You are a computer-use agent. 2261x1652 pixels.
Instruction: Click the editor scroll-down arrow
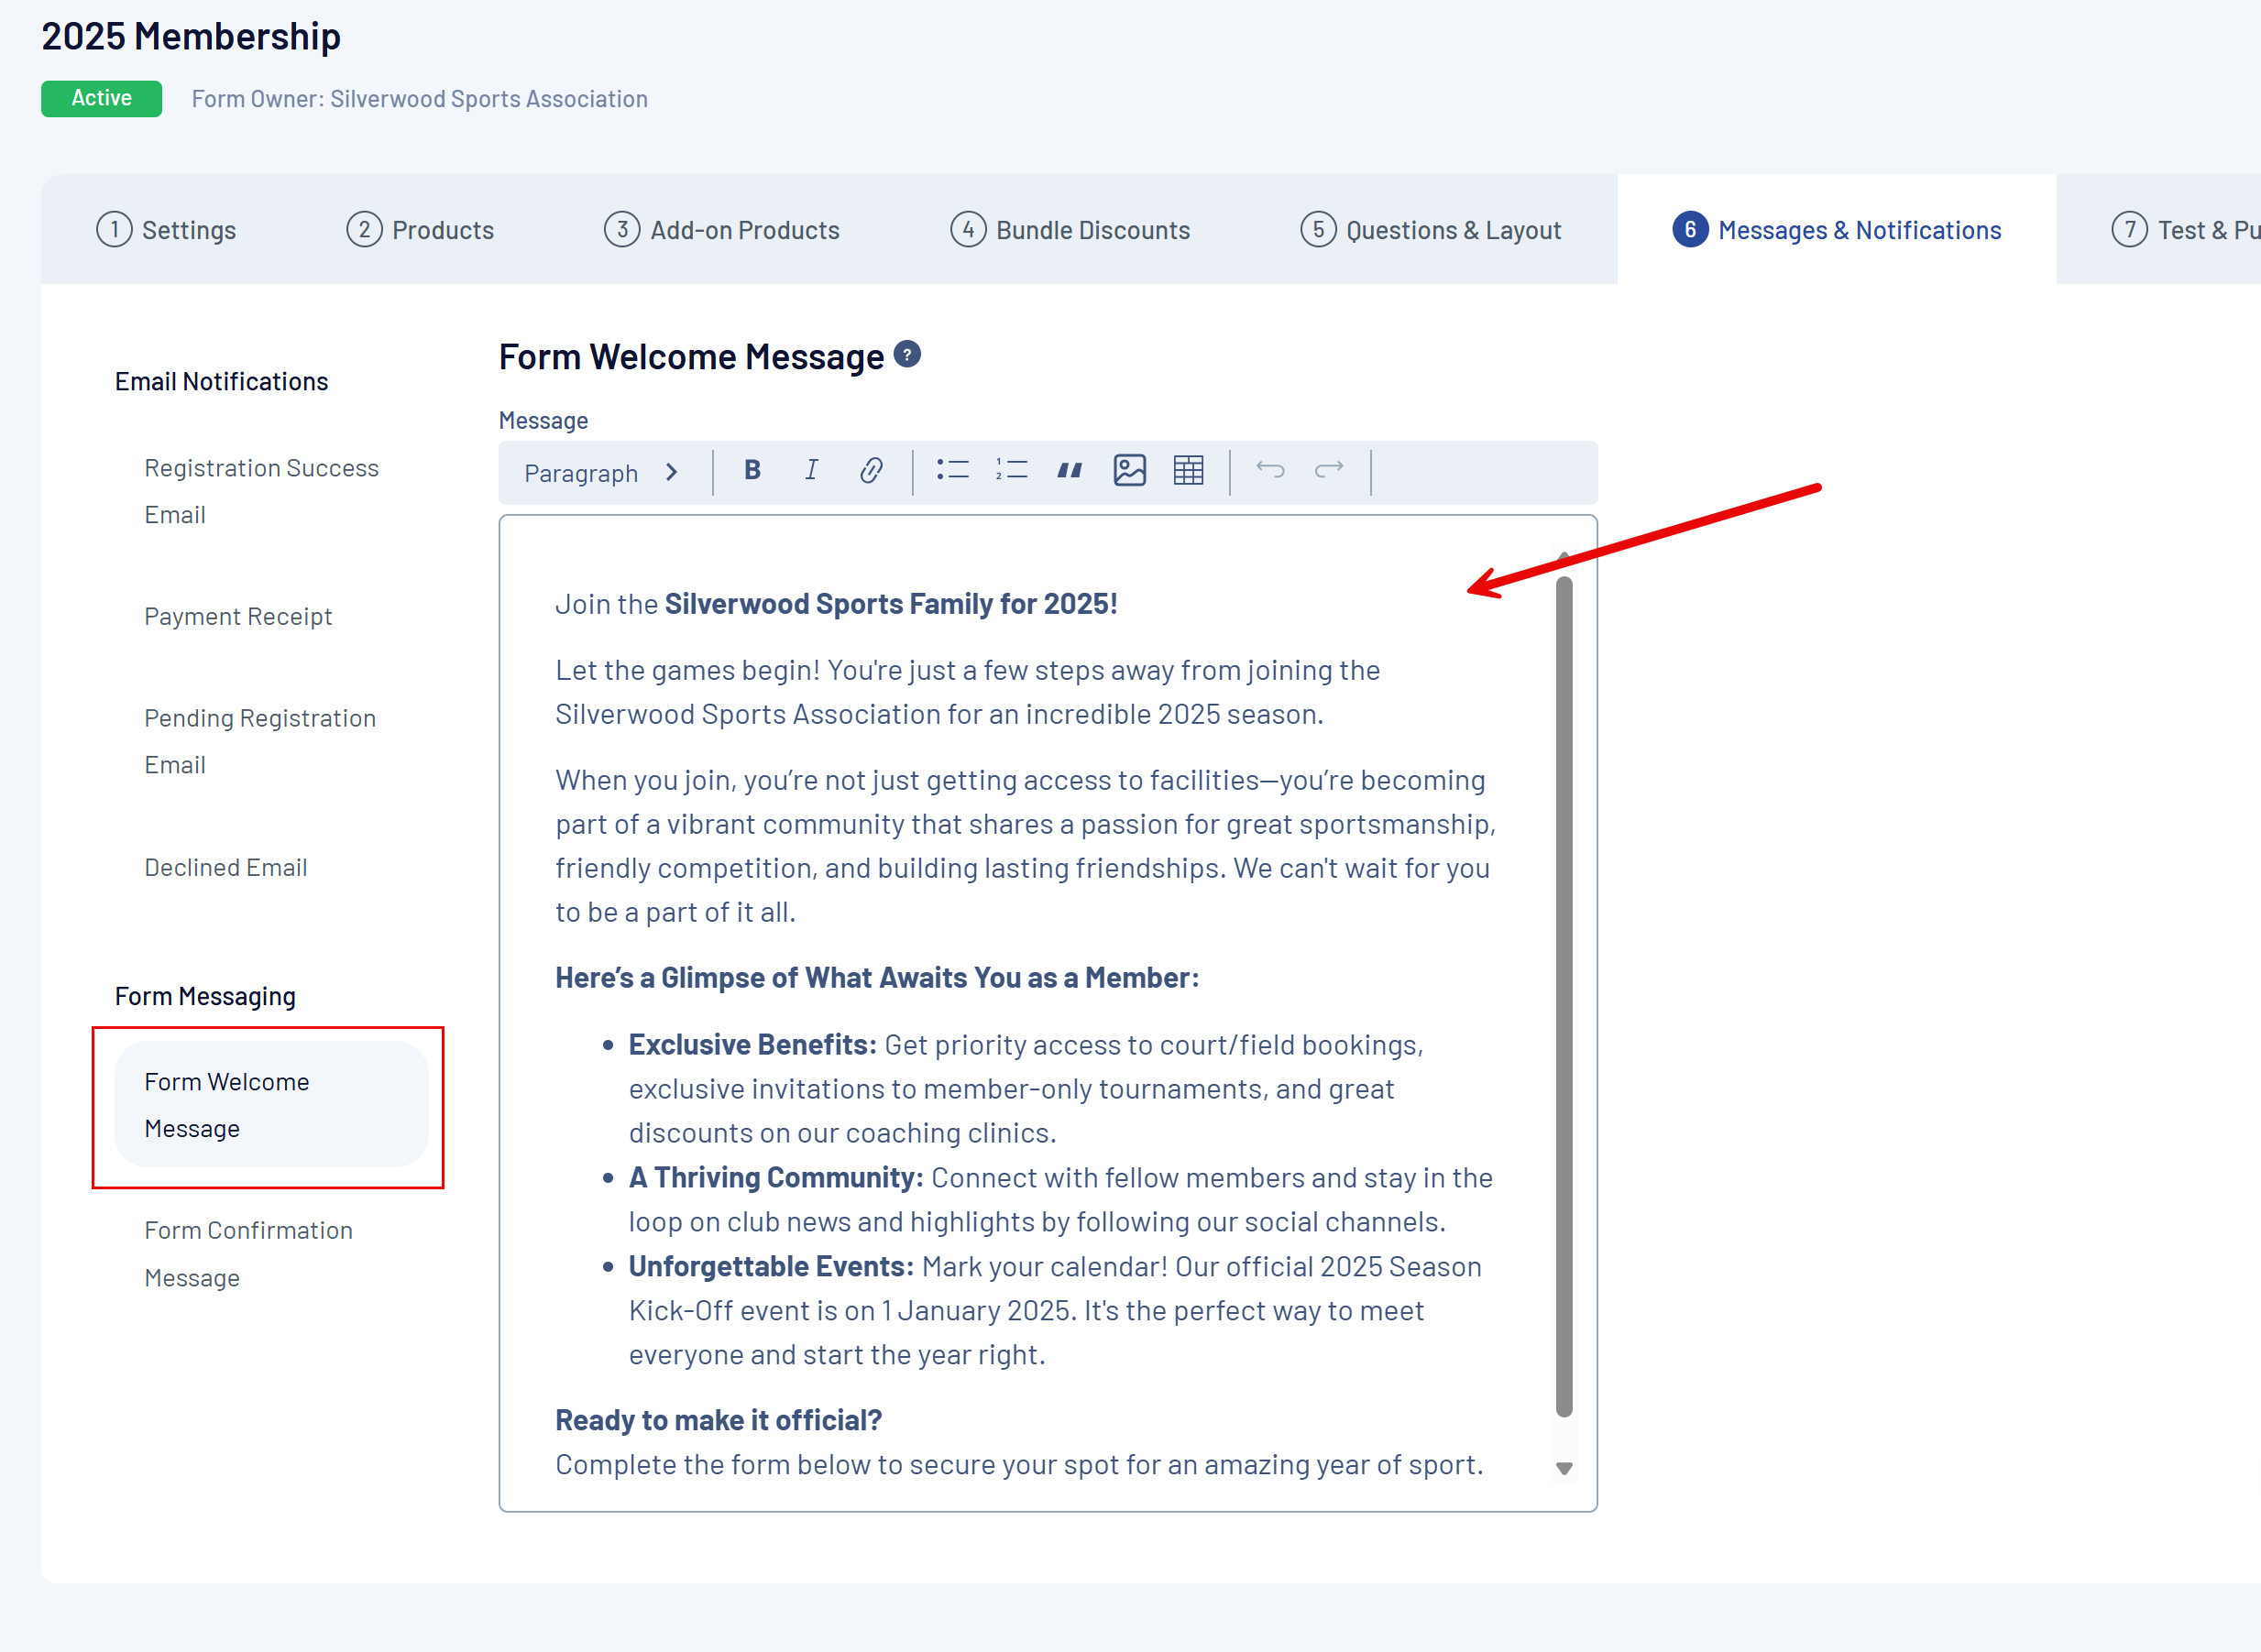[1564, 1468]
